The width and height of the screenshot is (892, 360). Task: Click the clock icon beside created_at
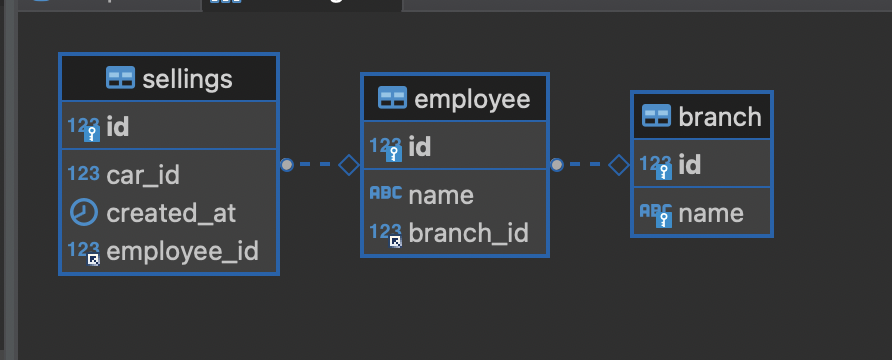tap(84, 213)
